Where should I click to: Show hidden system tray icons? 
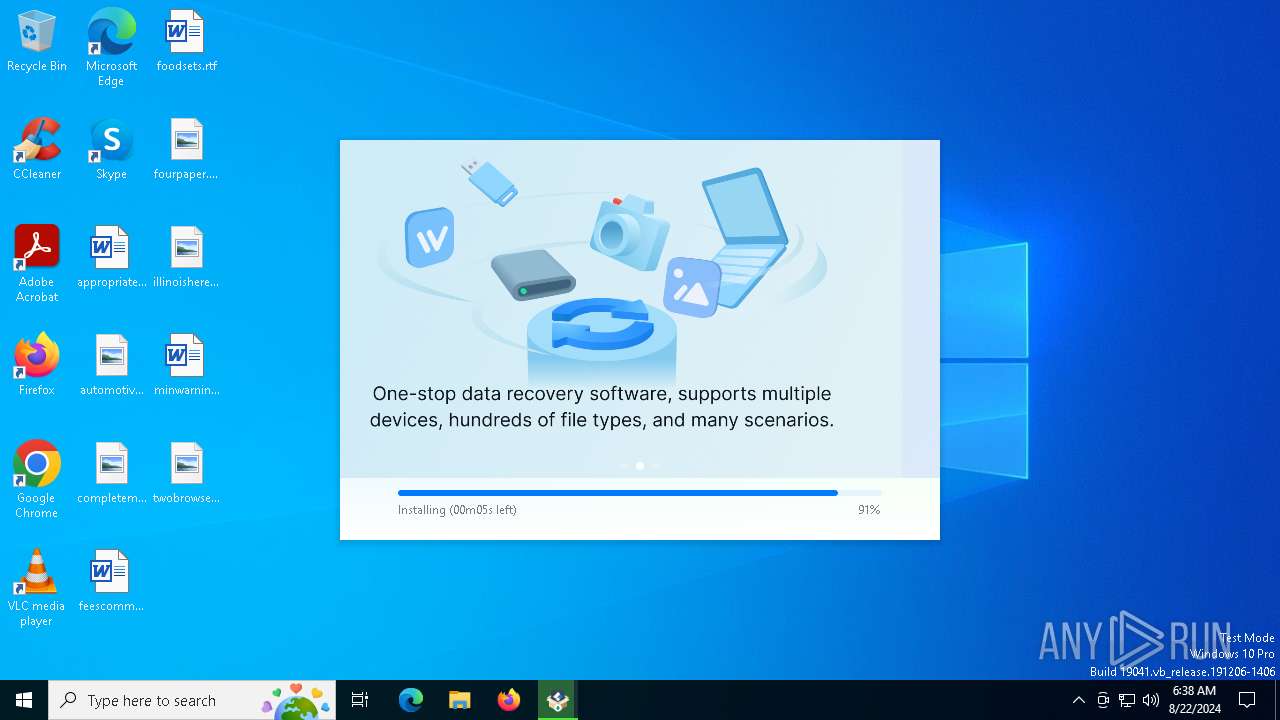click(1078, 700)
